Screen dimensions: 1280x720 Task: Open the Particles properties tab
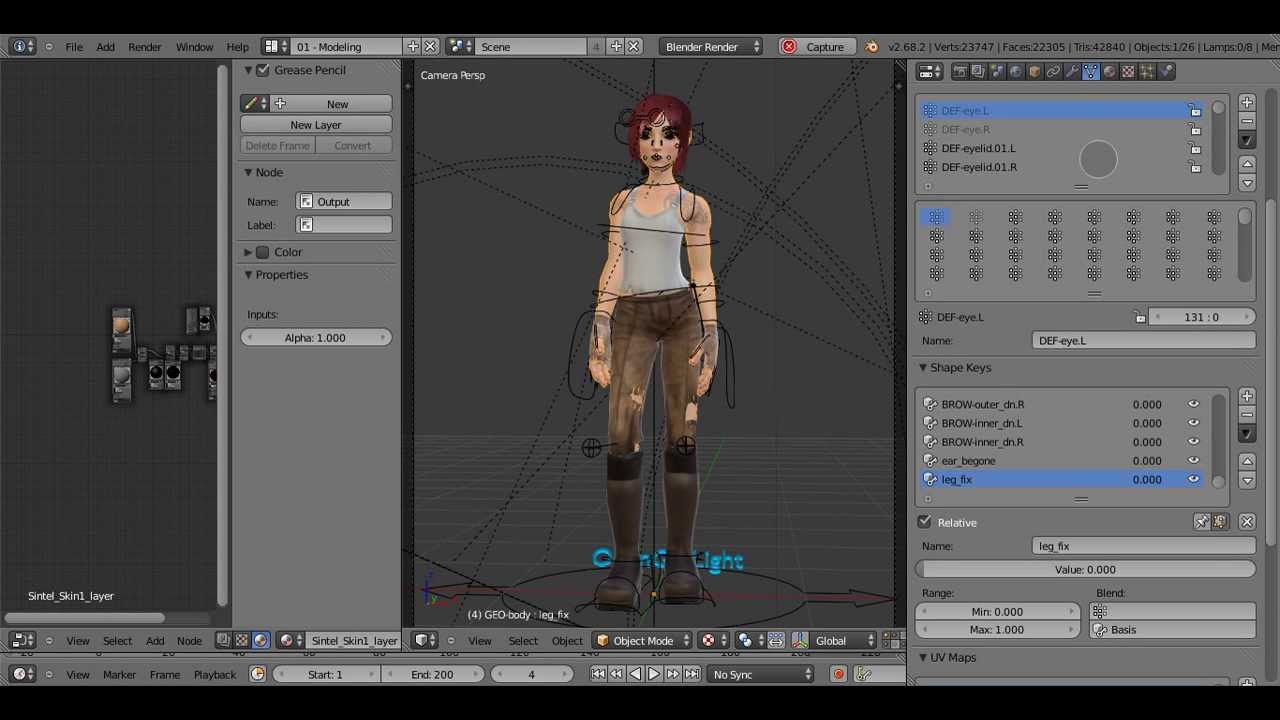(1147, 71)
